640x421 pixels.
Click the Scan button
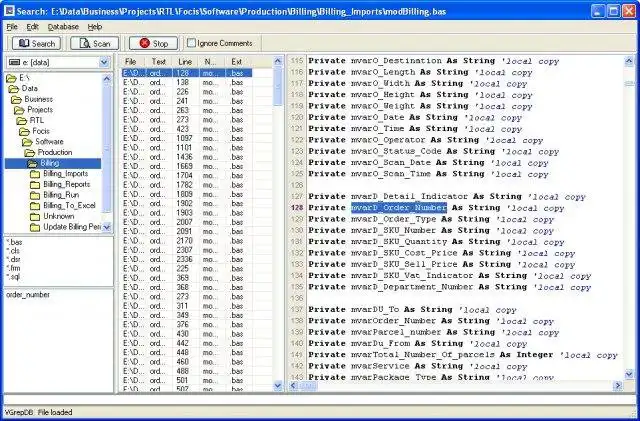95,43
